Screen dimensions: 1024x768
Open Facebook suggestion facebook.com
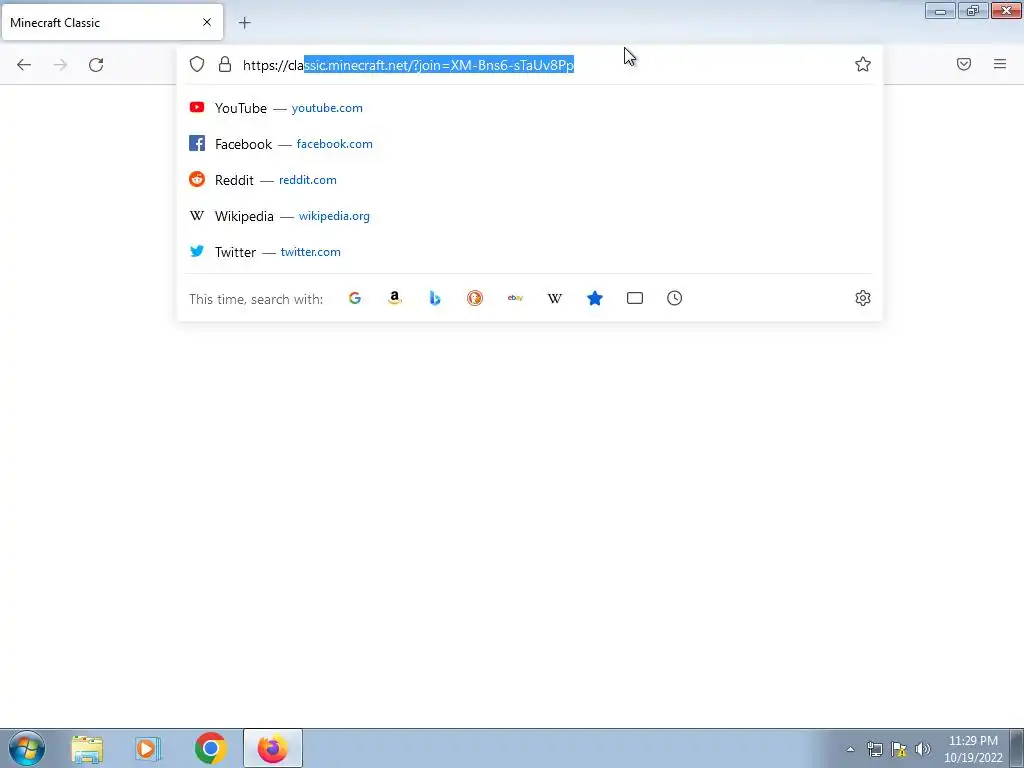pyautogui.click(x=530, y=144)
